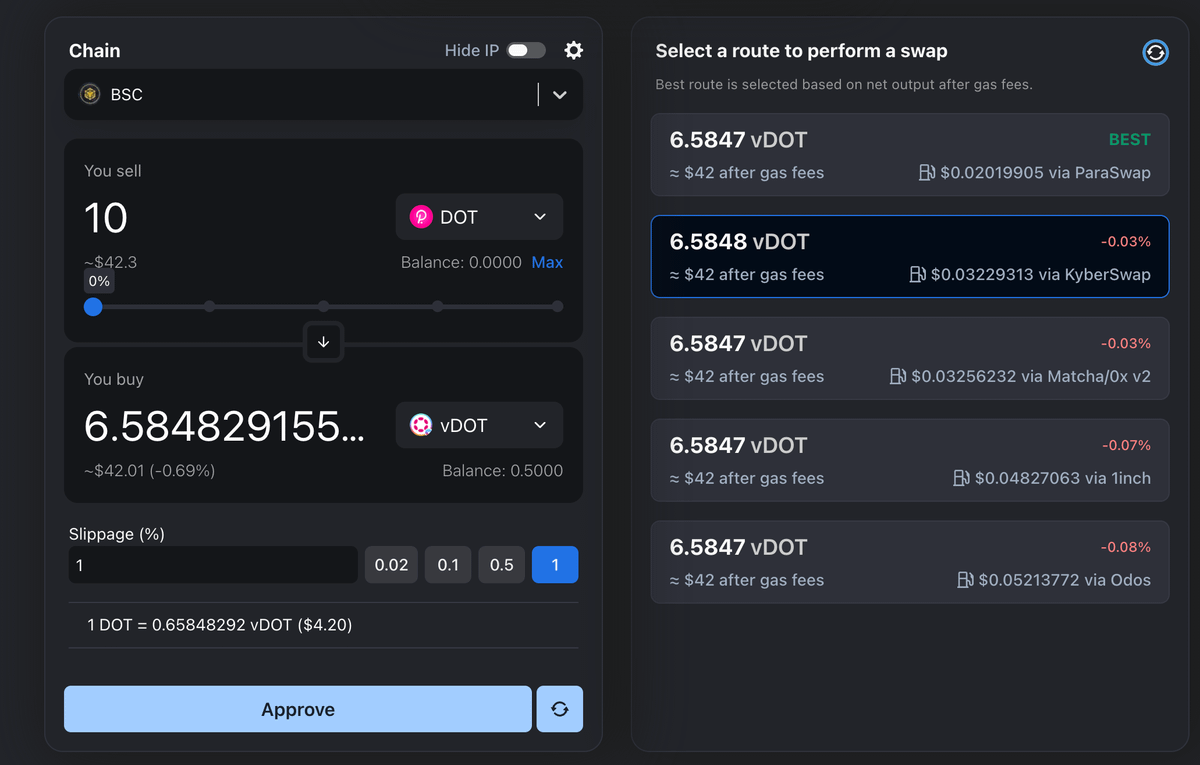Click the gas pump icon on ParaSwap route

(927, 173)
